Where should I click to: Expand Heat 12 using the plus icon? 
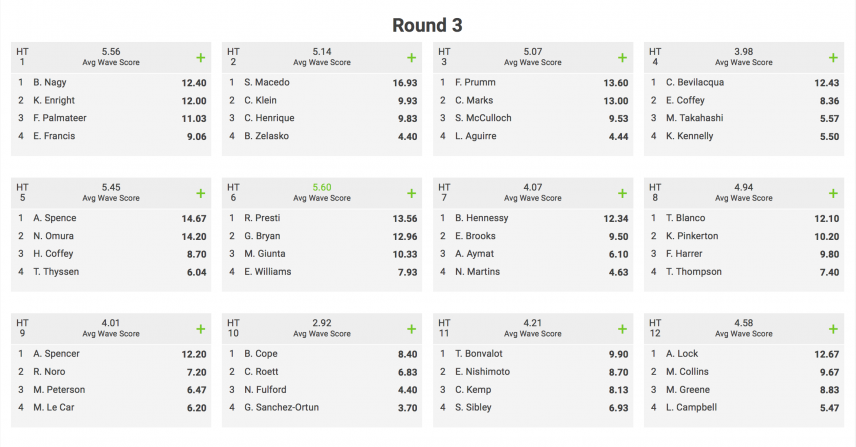[x=833, y=329]
